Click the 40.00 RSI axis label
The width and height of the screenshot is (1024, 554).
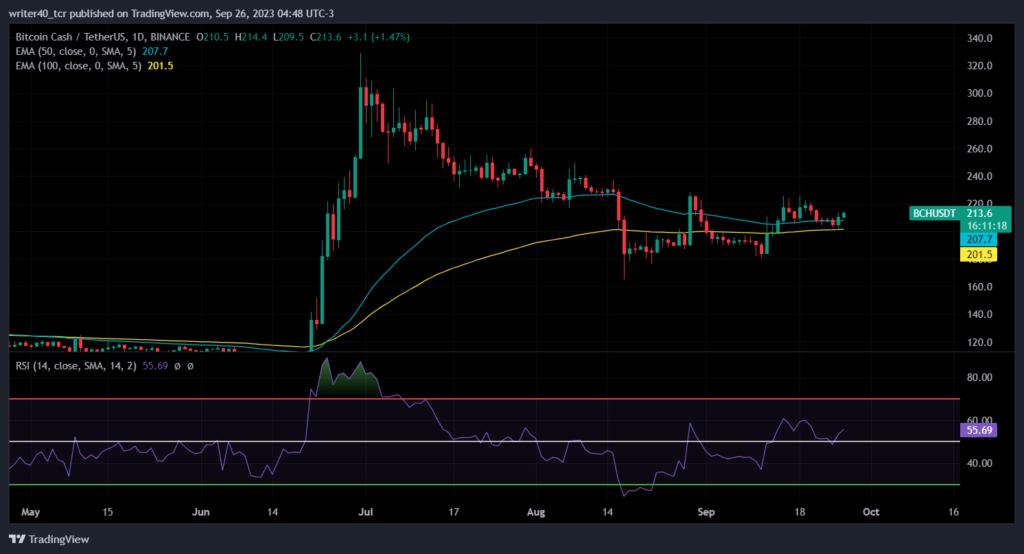(x=979, y=463)
